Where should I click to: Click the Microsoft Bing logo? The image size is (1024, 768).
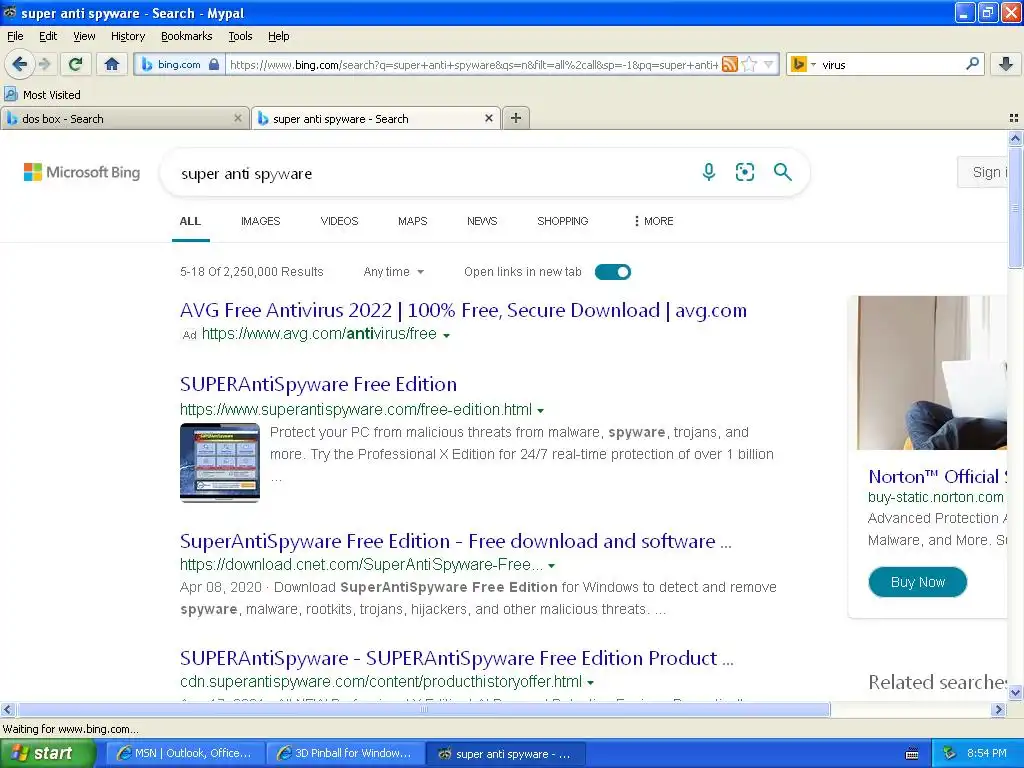click(x=82, y=172)
